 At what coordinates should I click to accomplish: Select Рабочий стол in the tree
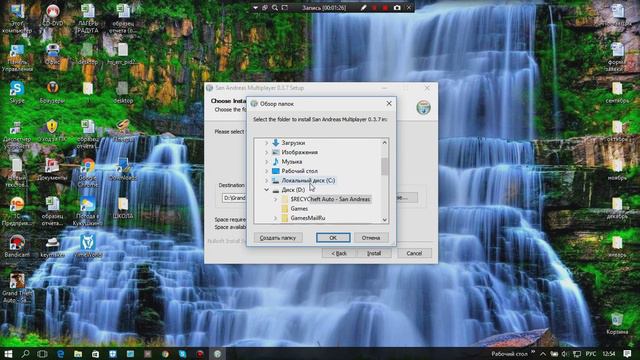[299, 171]
